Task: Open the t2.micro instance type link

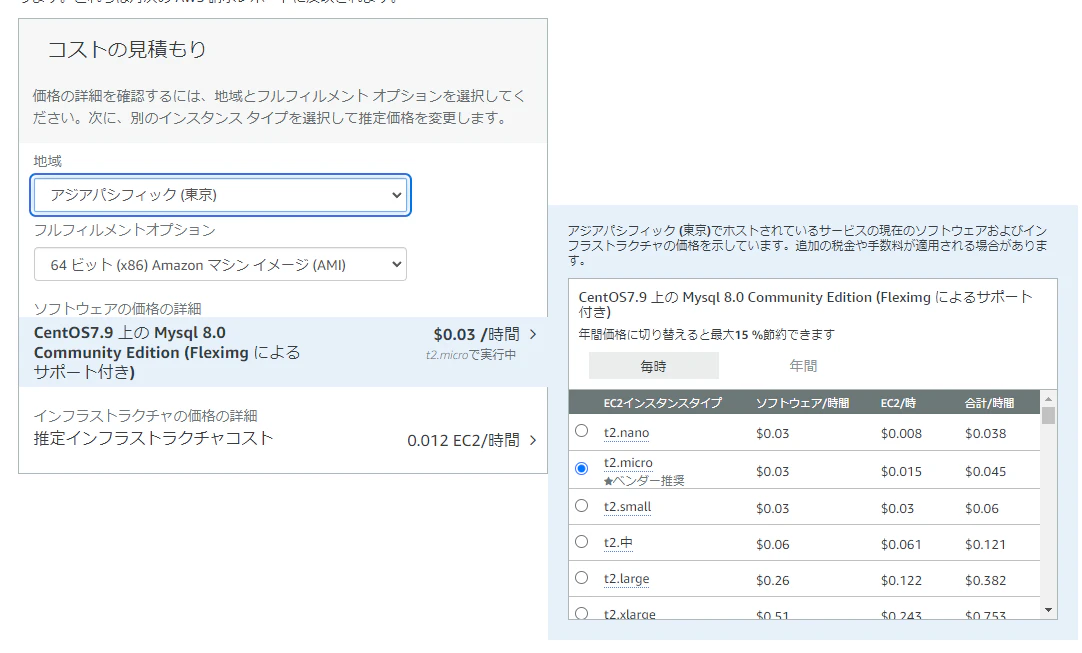Action: tap(628, 462)
